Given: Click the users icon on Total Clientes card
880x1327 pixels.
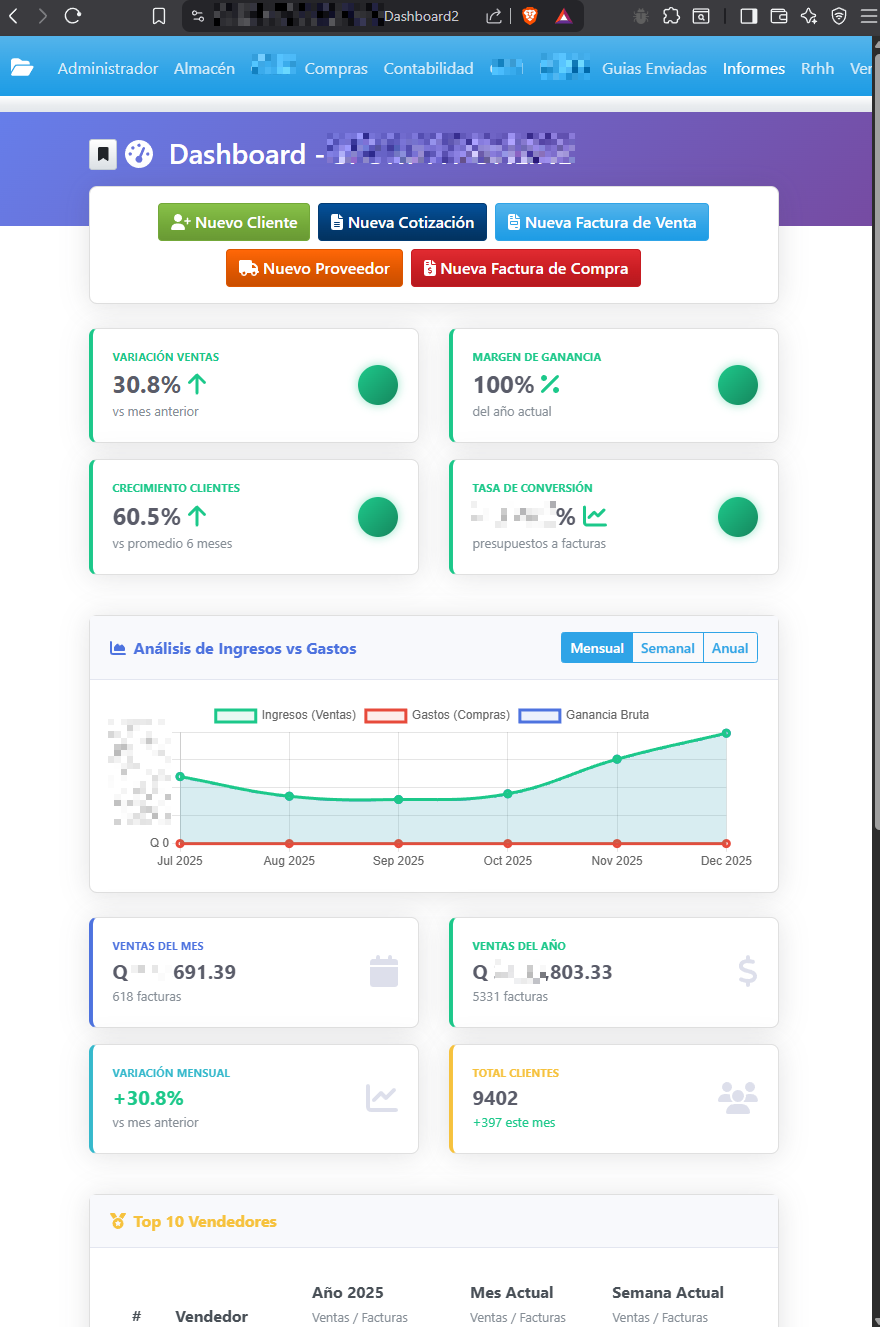Looking at the screenshot, I should (738, 1097).
